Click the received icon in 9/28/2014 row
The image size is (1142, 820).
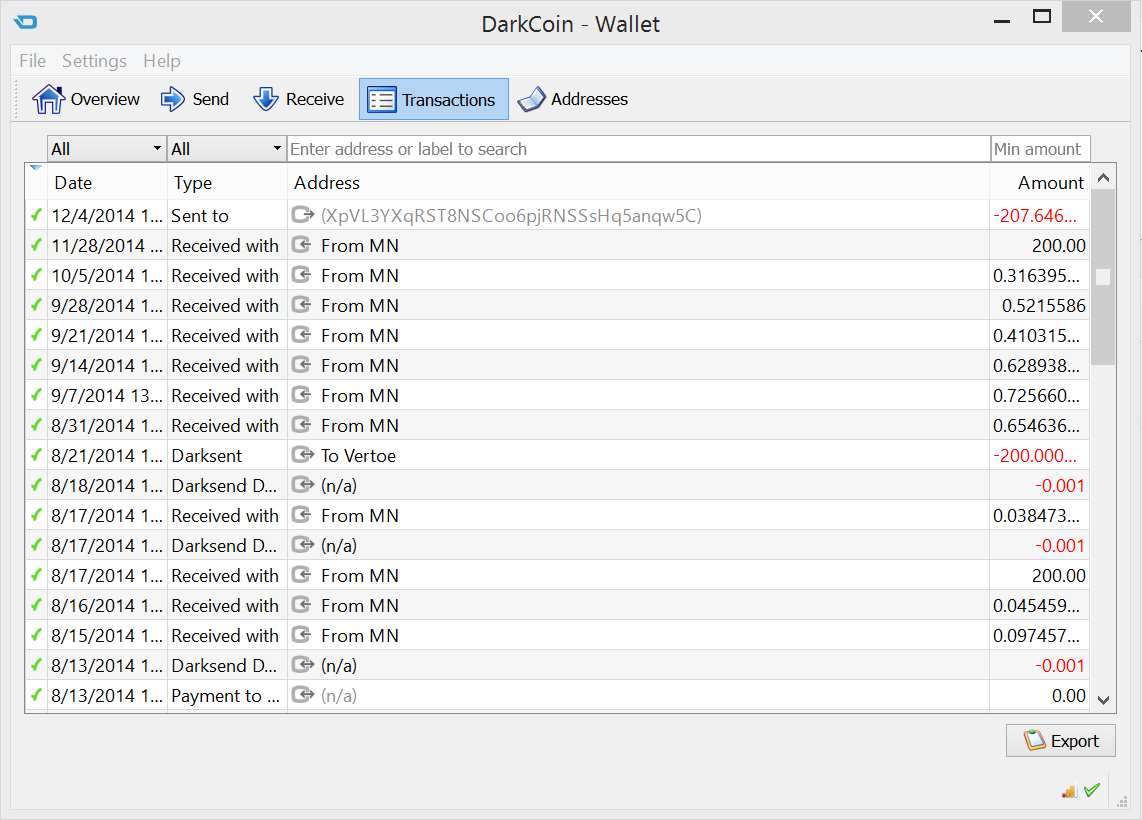pyautogui.click(x=302, y=304)
